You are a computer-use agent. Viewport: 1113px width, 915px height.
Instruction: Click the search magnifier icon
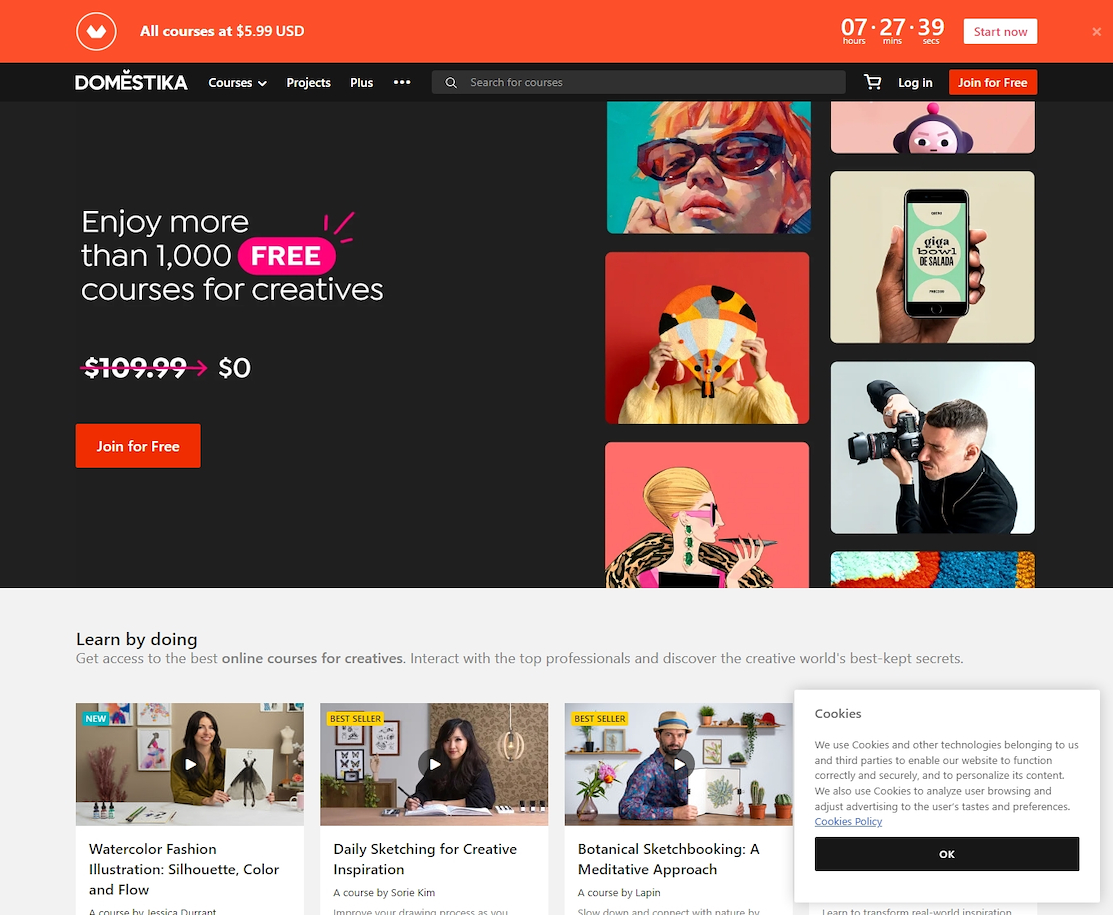coord(451,82)
